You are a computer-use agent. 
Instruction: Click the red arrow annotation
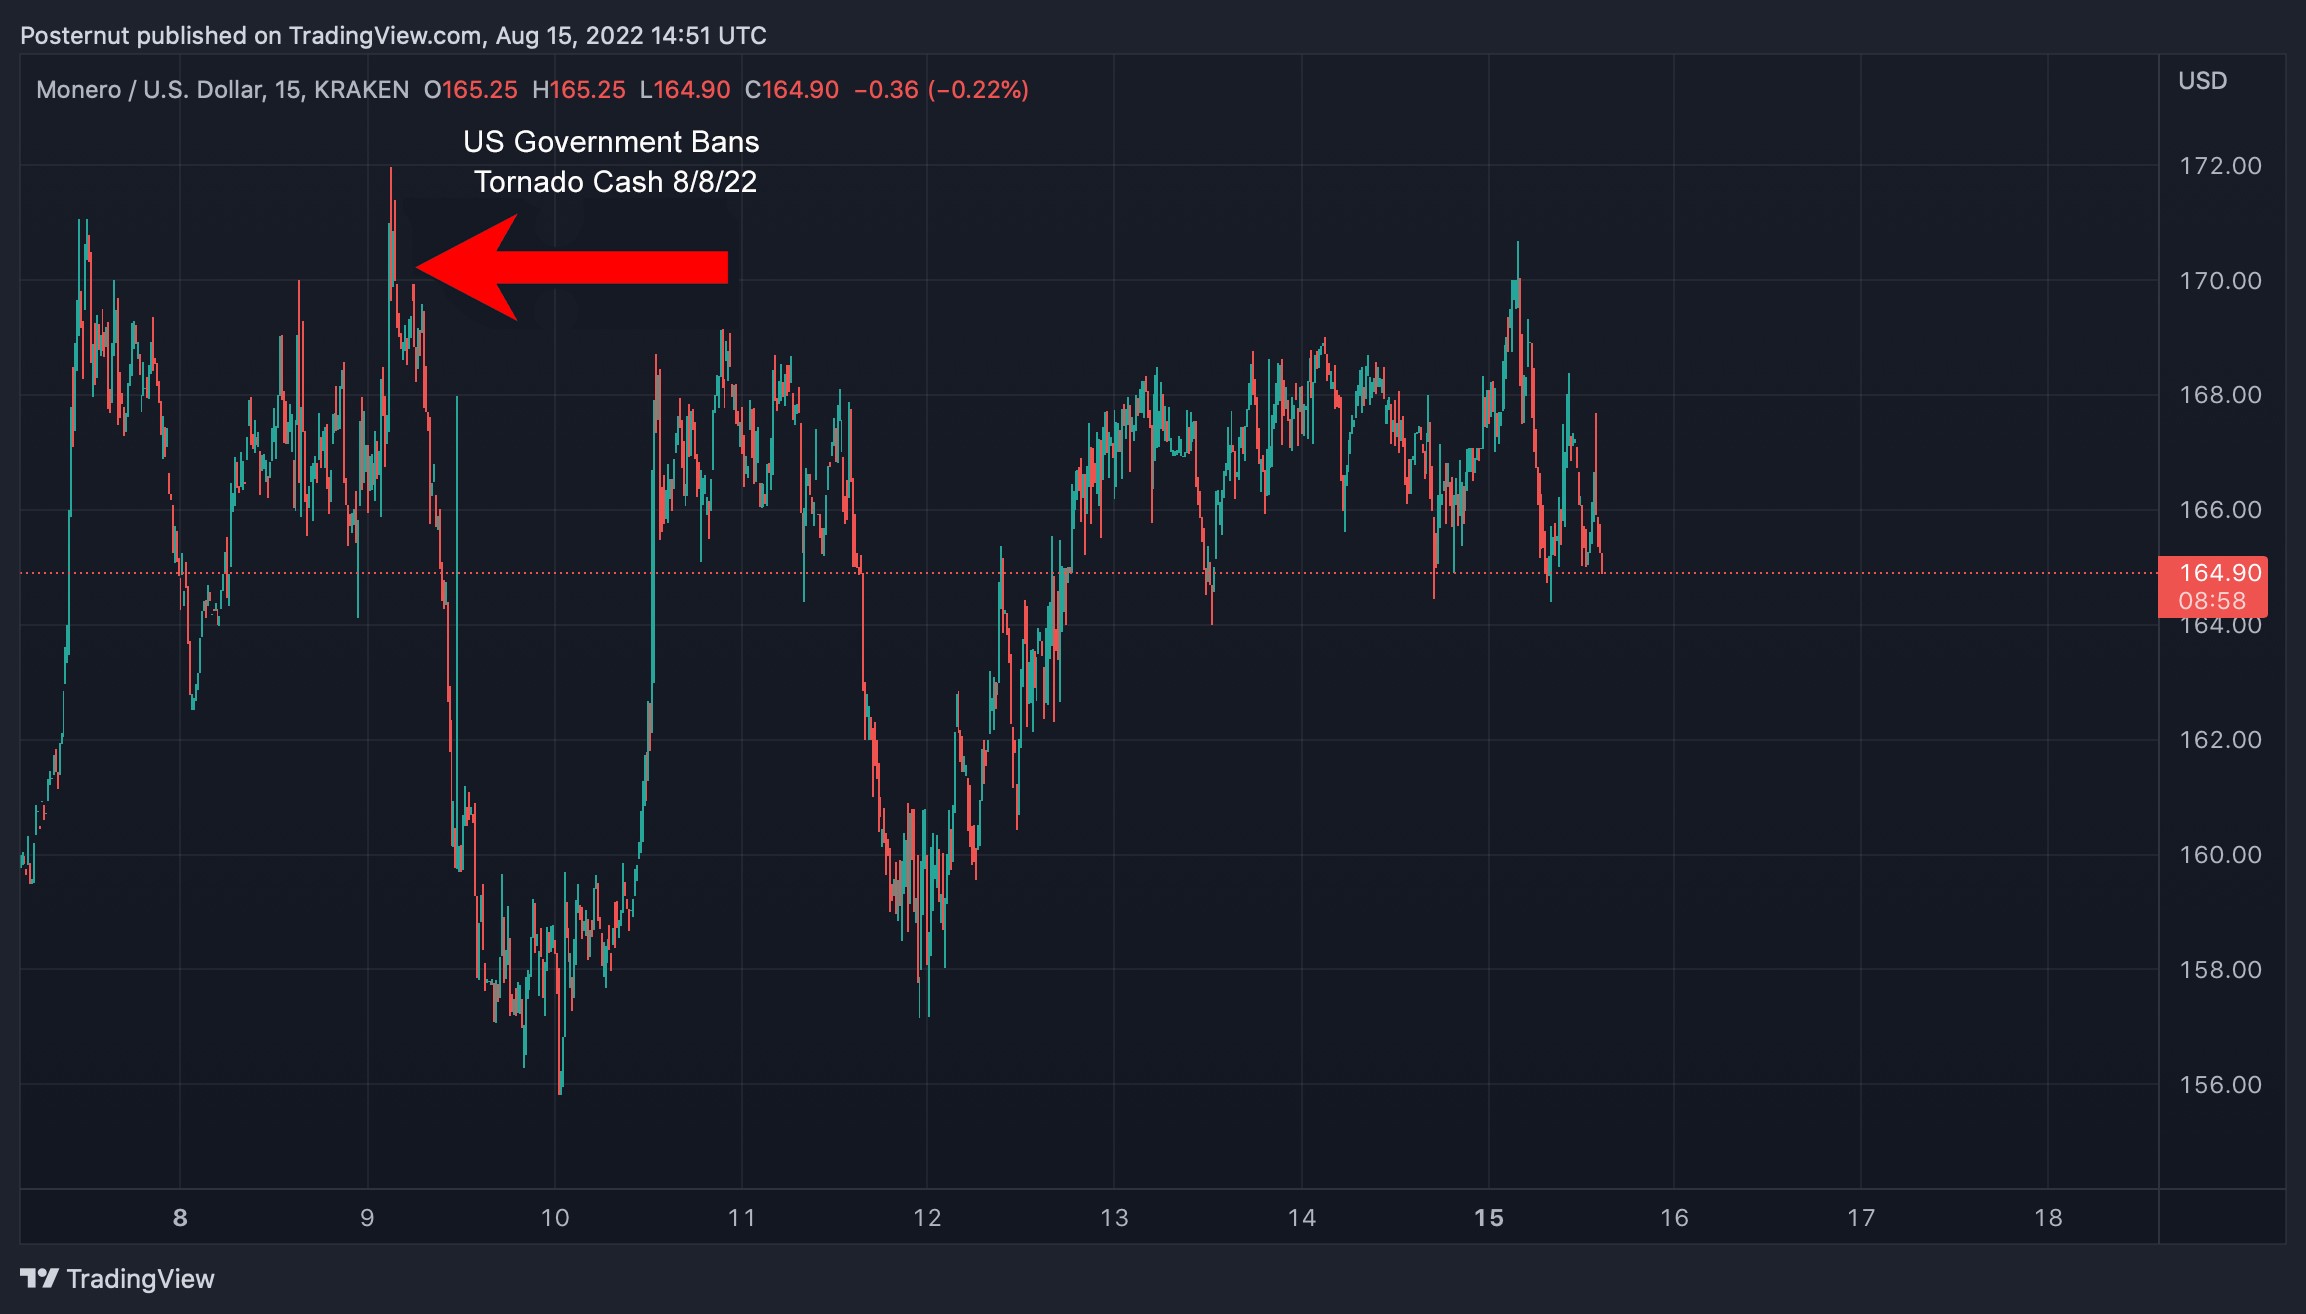(571, 267)
